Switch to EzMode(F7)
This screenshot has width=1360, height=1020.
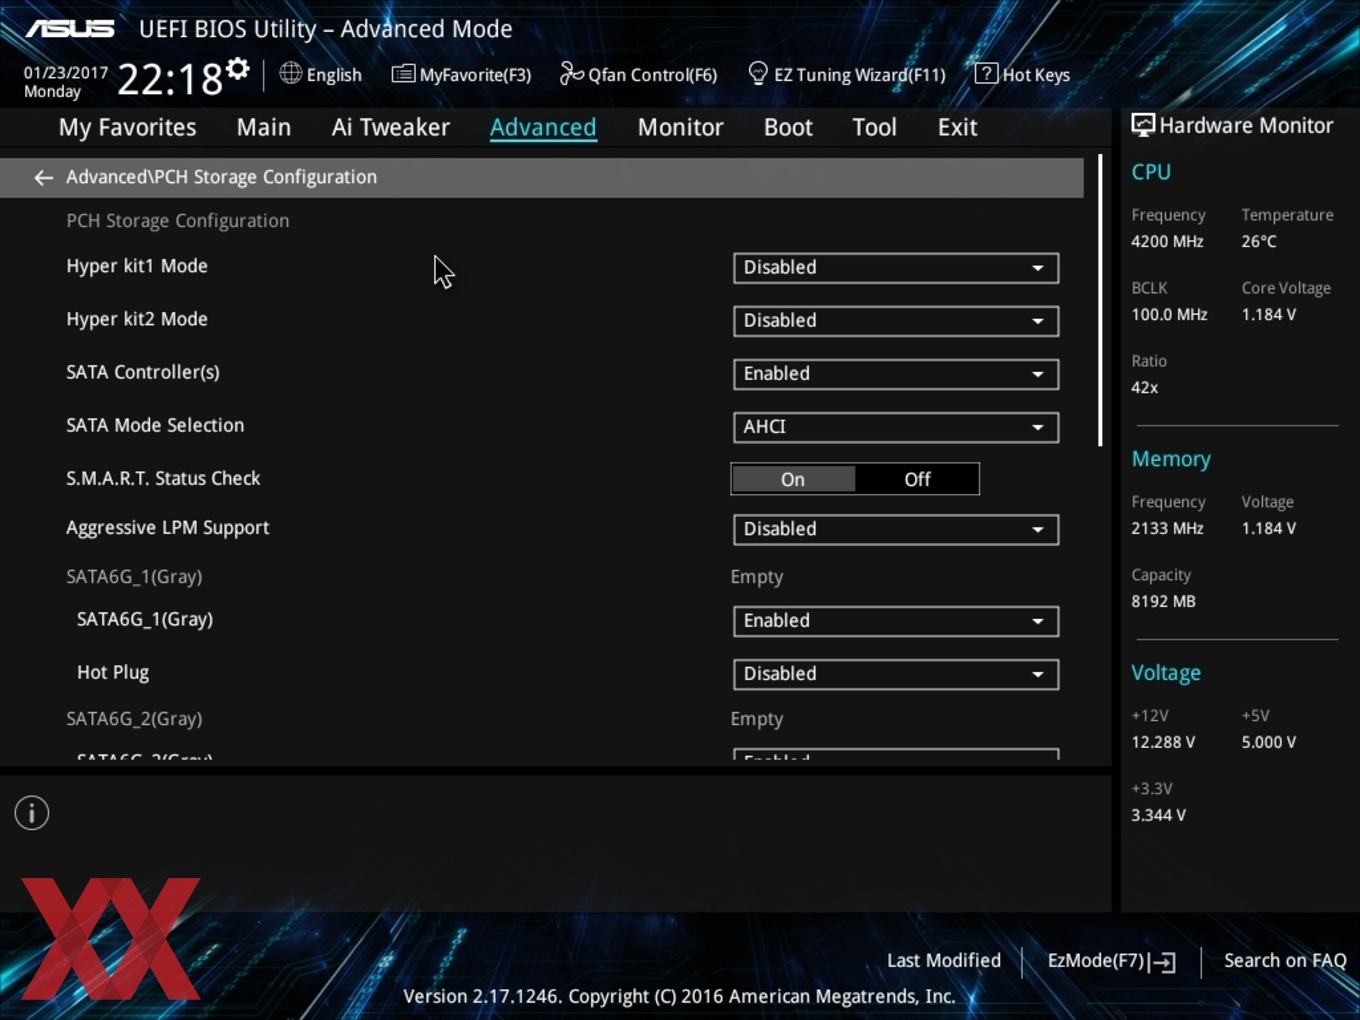coord(1111,961)
